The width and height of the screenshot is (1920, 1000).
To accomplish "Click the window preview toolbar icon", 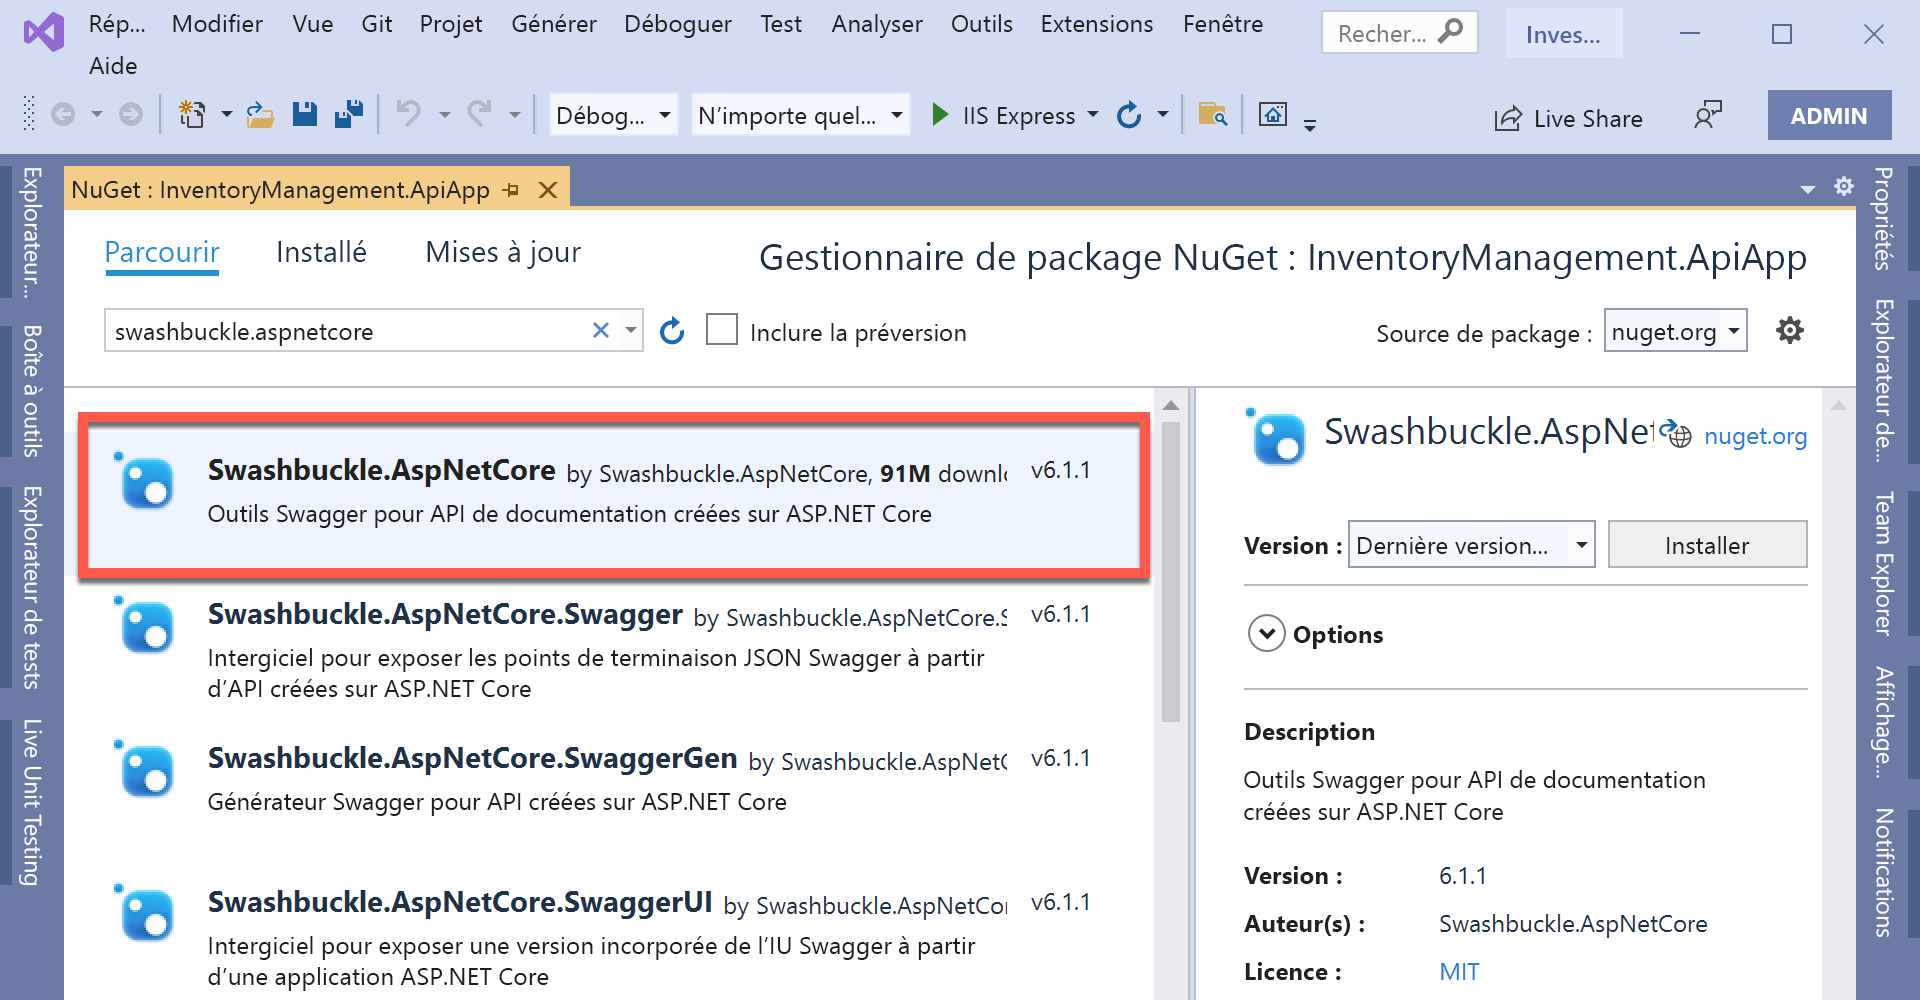I will (1273, 115).
